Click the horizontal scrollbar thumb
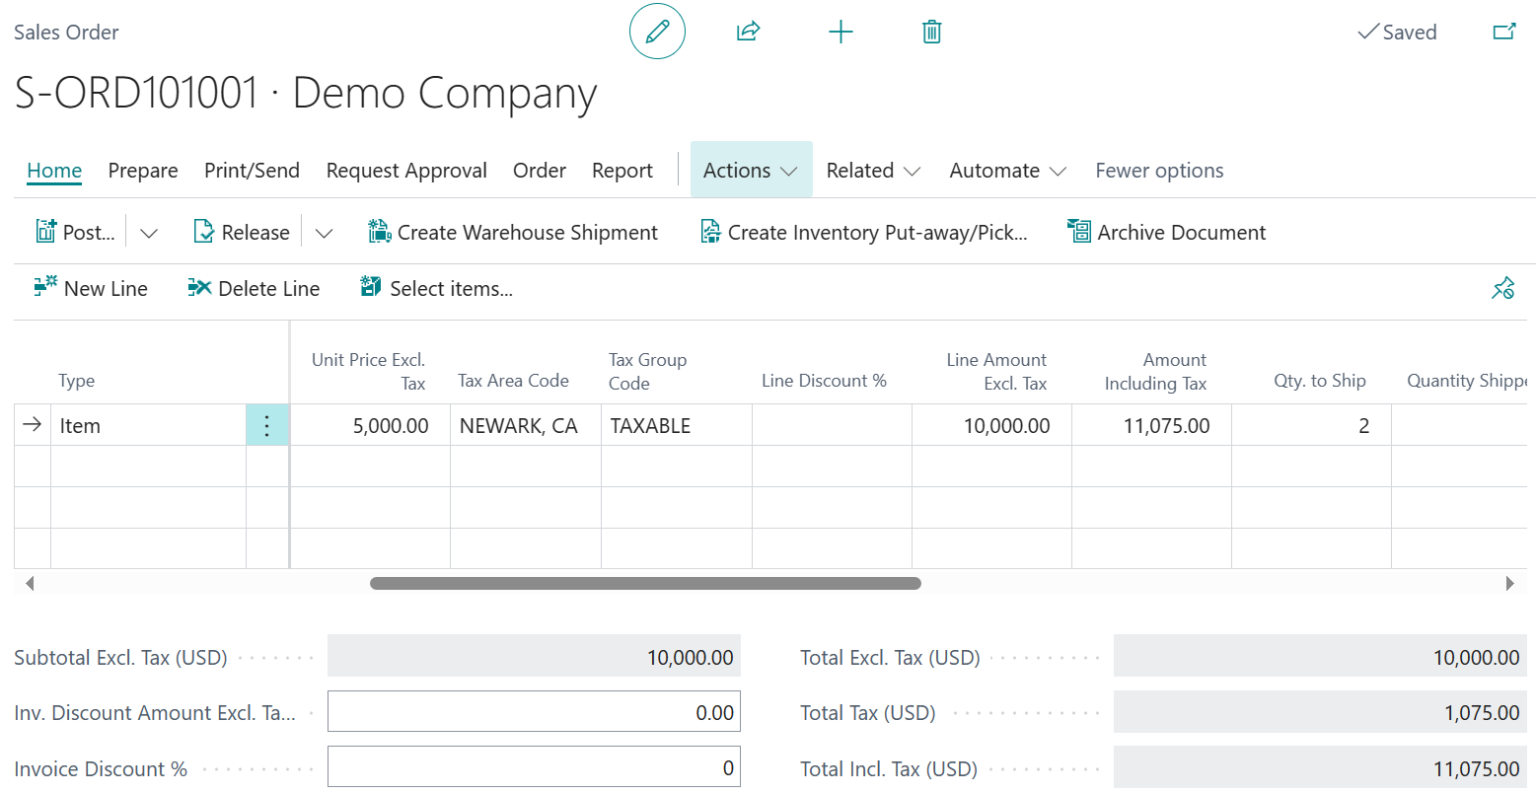This screenshot has height=793, width=1536. tap(645, 583)
